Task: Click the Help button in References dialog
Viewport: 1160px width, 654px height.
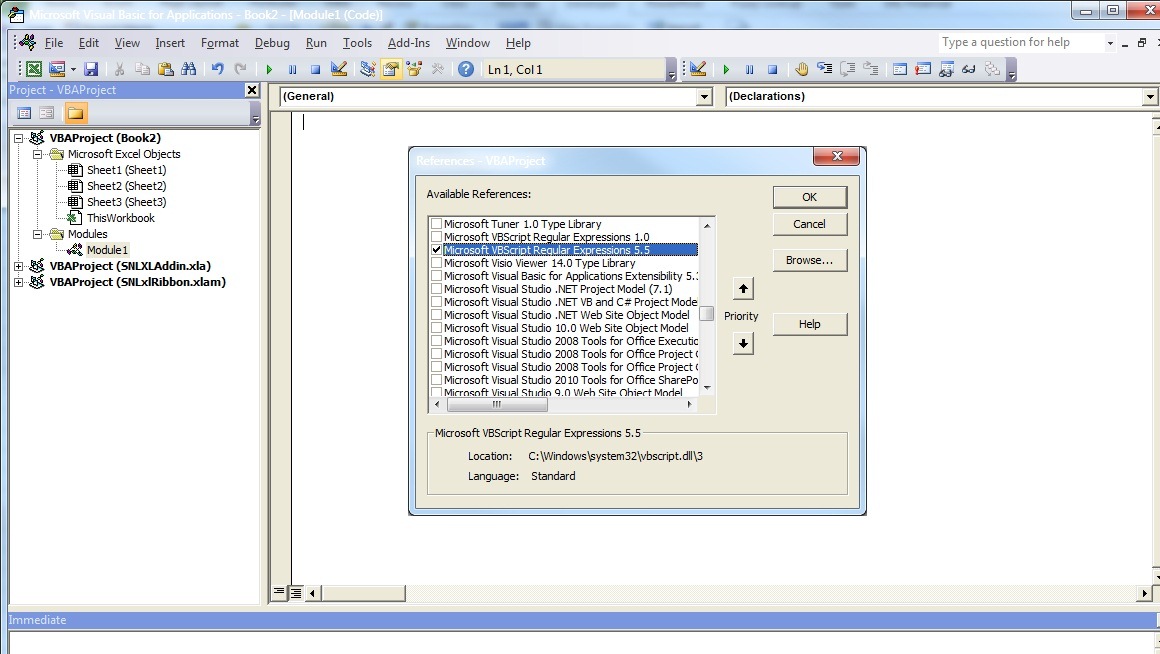Action: click(809, 324)
